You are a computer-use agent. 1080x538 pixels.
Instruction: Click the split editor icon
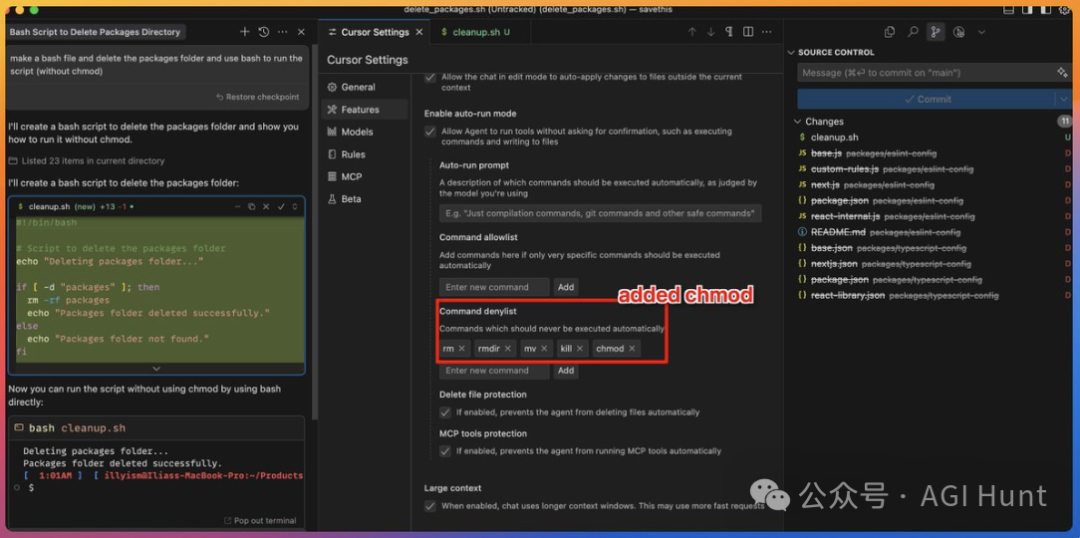(x=749, y=32)
